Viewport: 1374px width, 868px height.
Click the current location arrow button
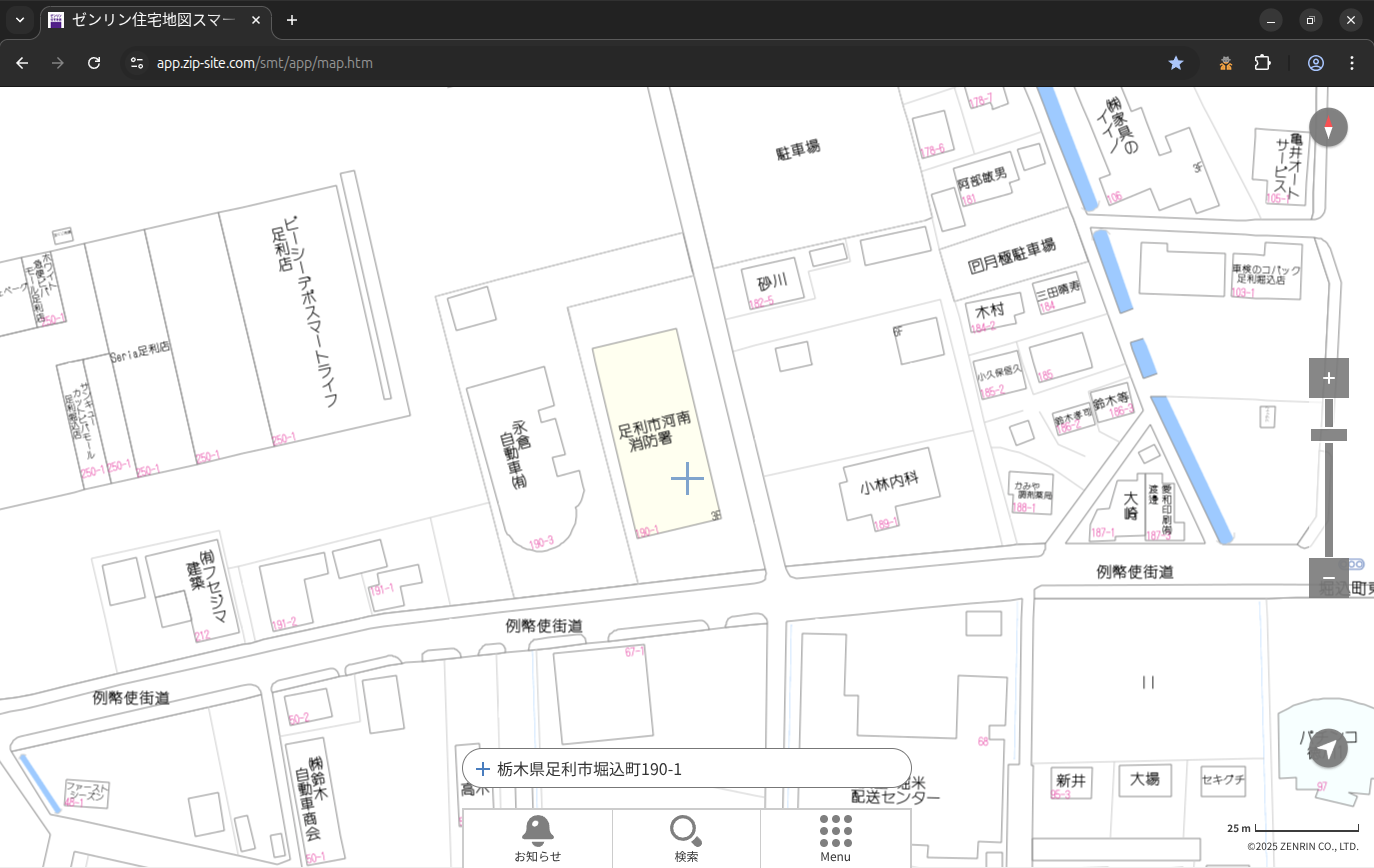[x=1327, y=748]
